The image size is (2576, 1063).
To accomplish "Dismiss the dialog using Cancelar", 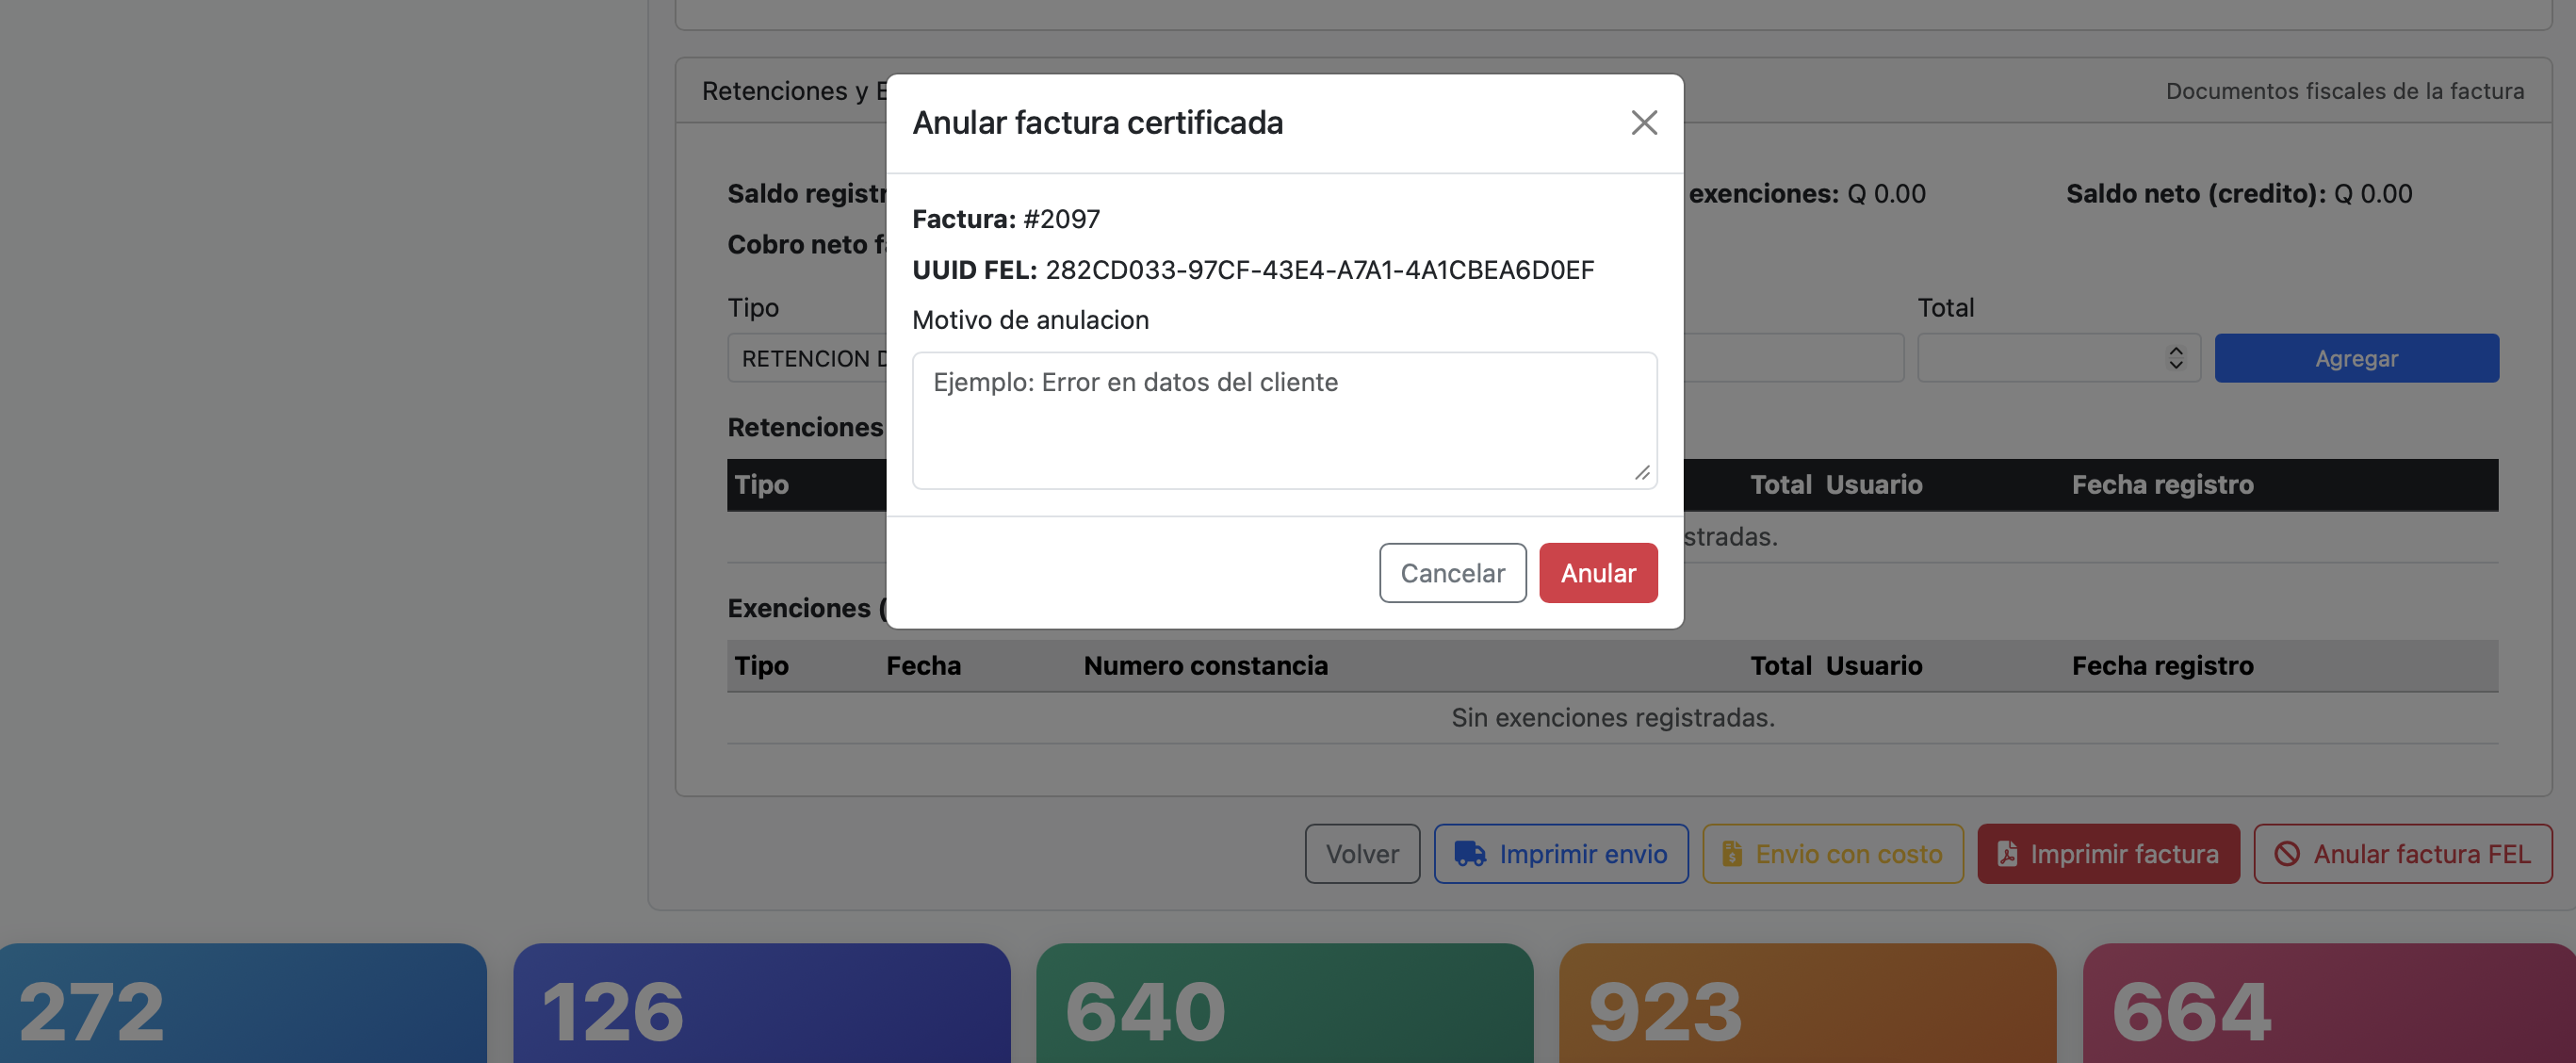I will (x=1452, y=572).
